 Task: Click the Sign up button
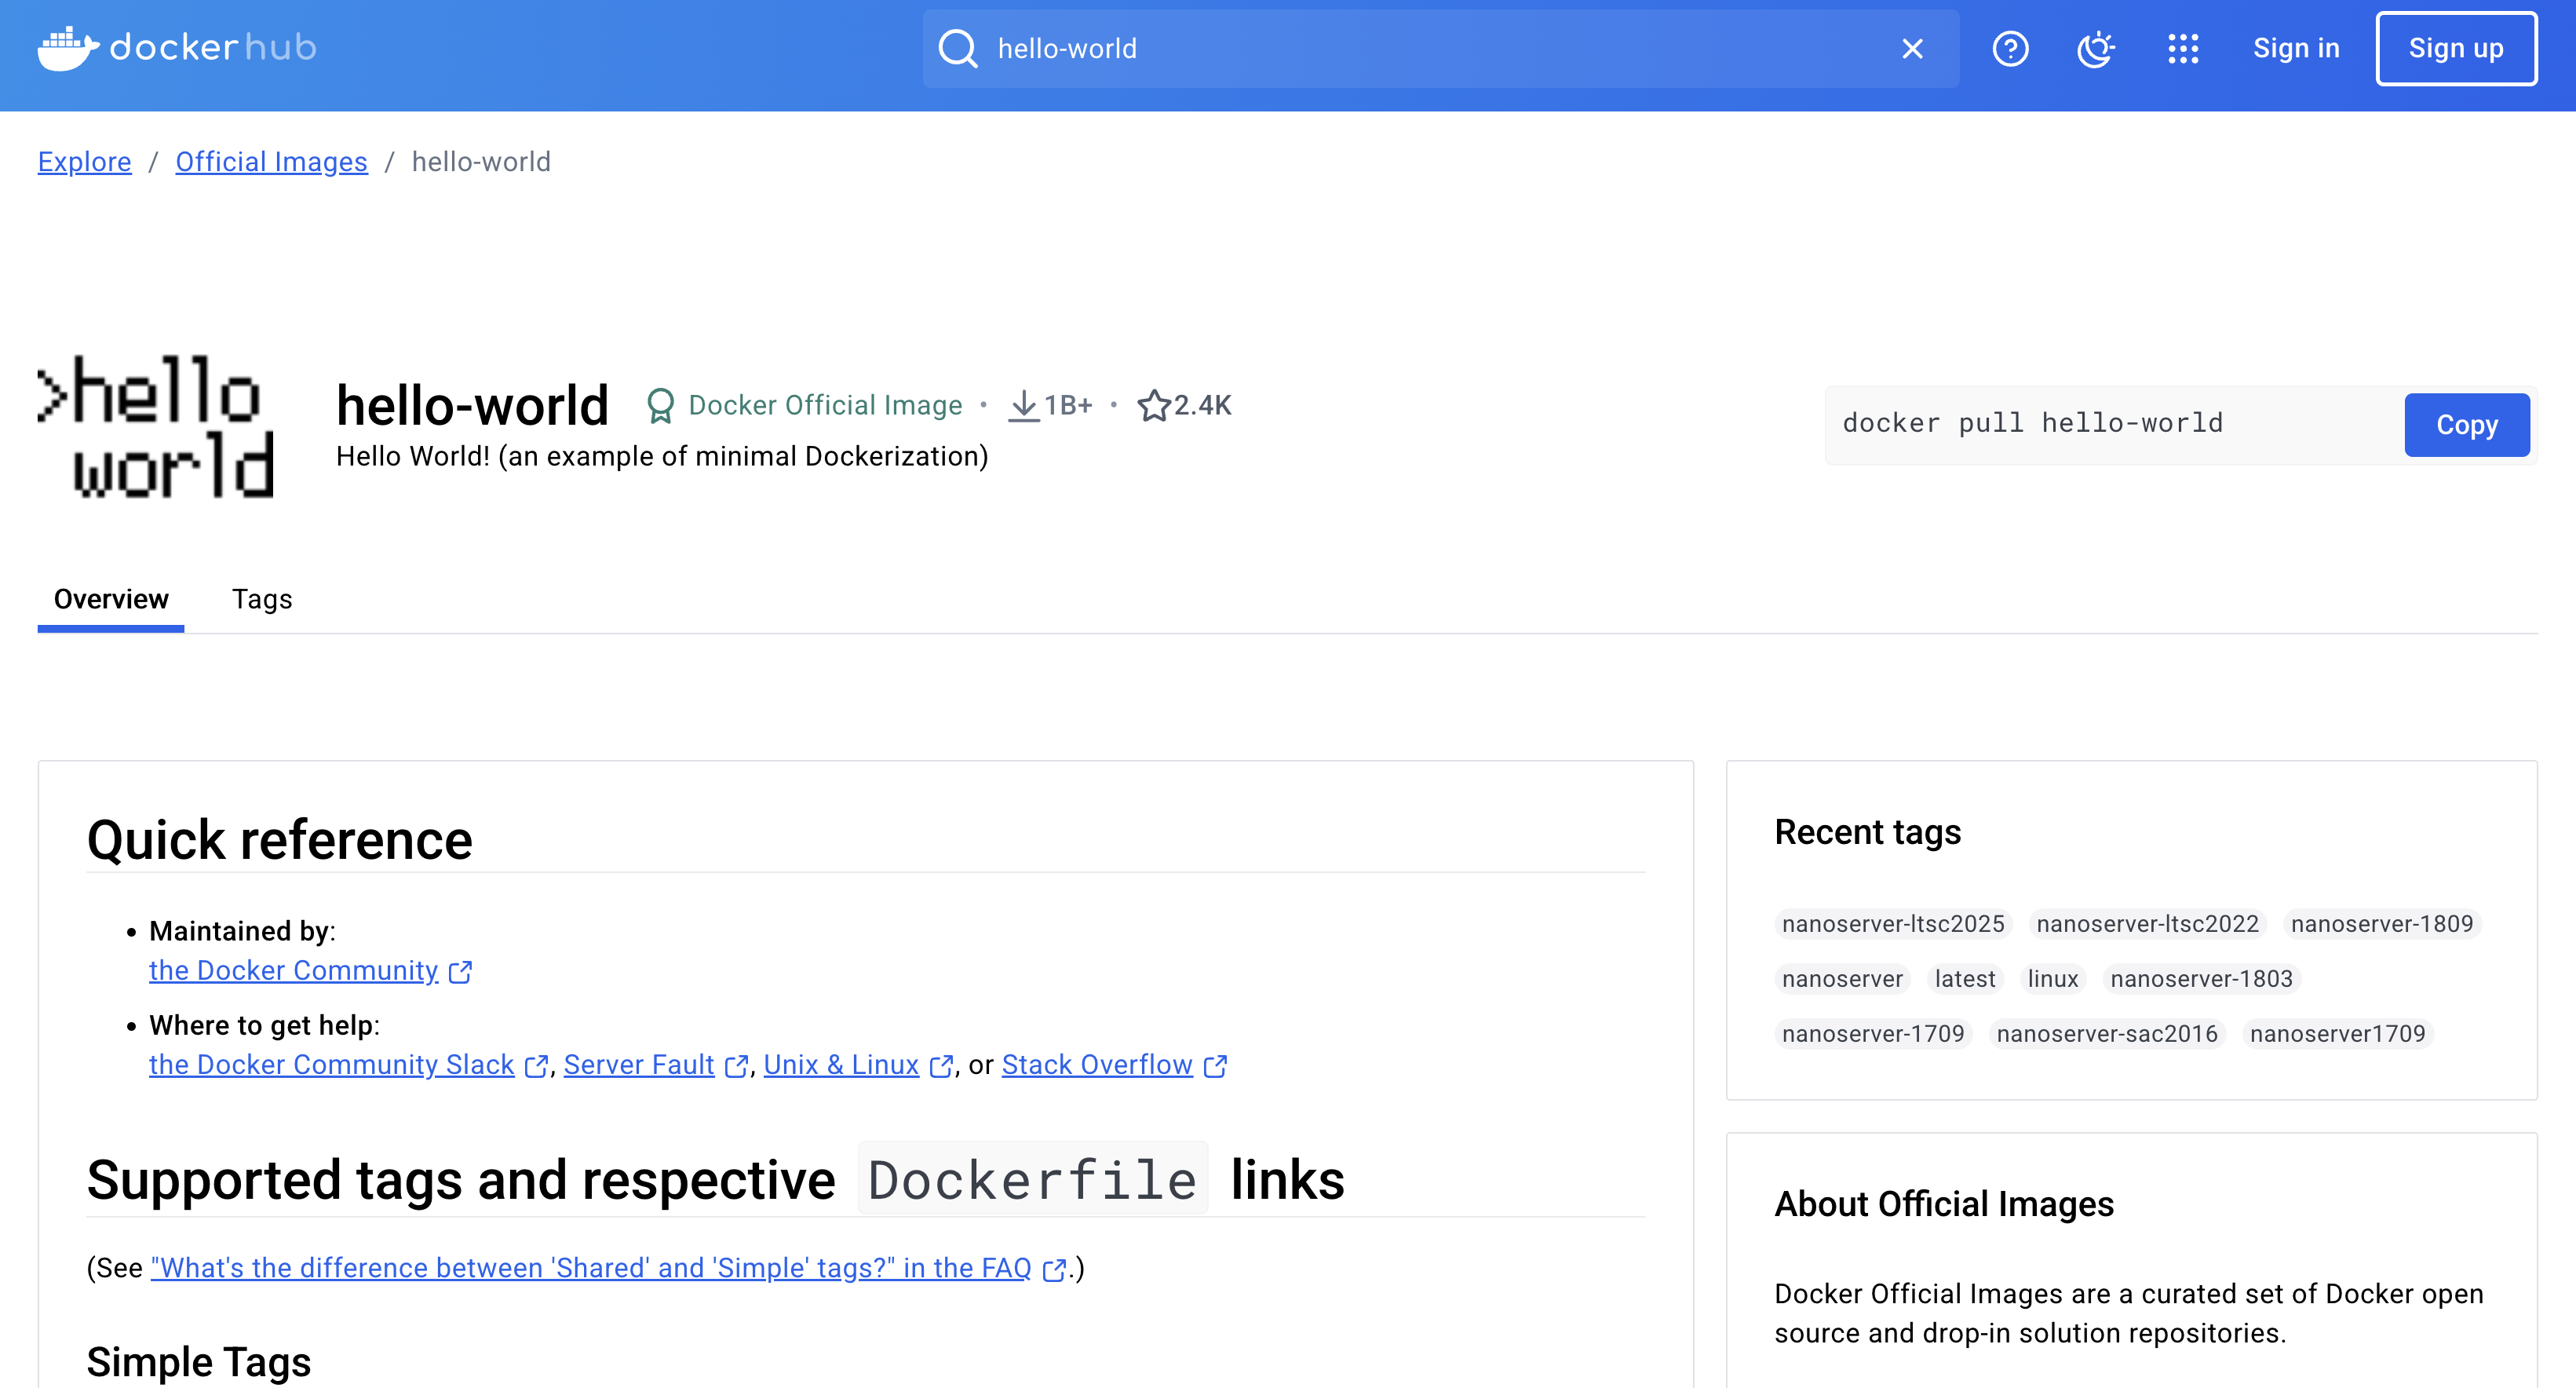[x=2455, y=49]
